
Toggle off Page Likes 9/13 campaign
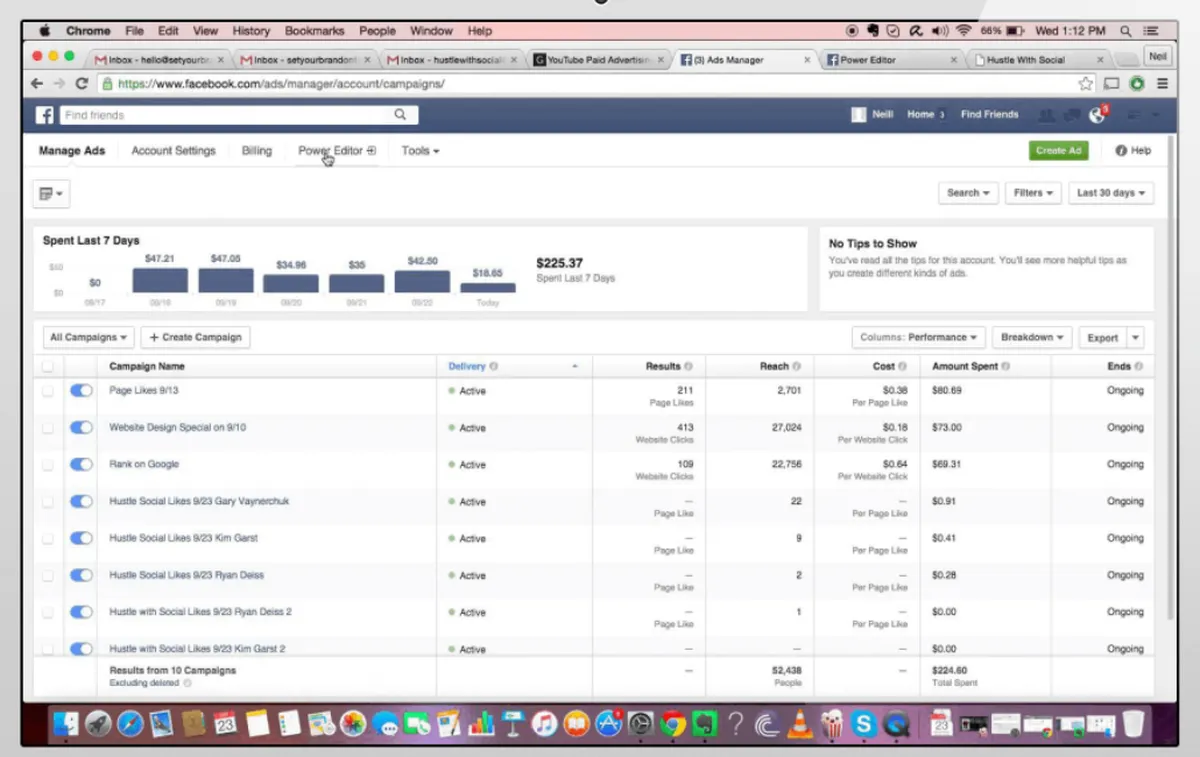pos(81,390)
